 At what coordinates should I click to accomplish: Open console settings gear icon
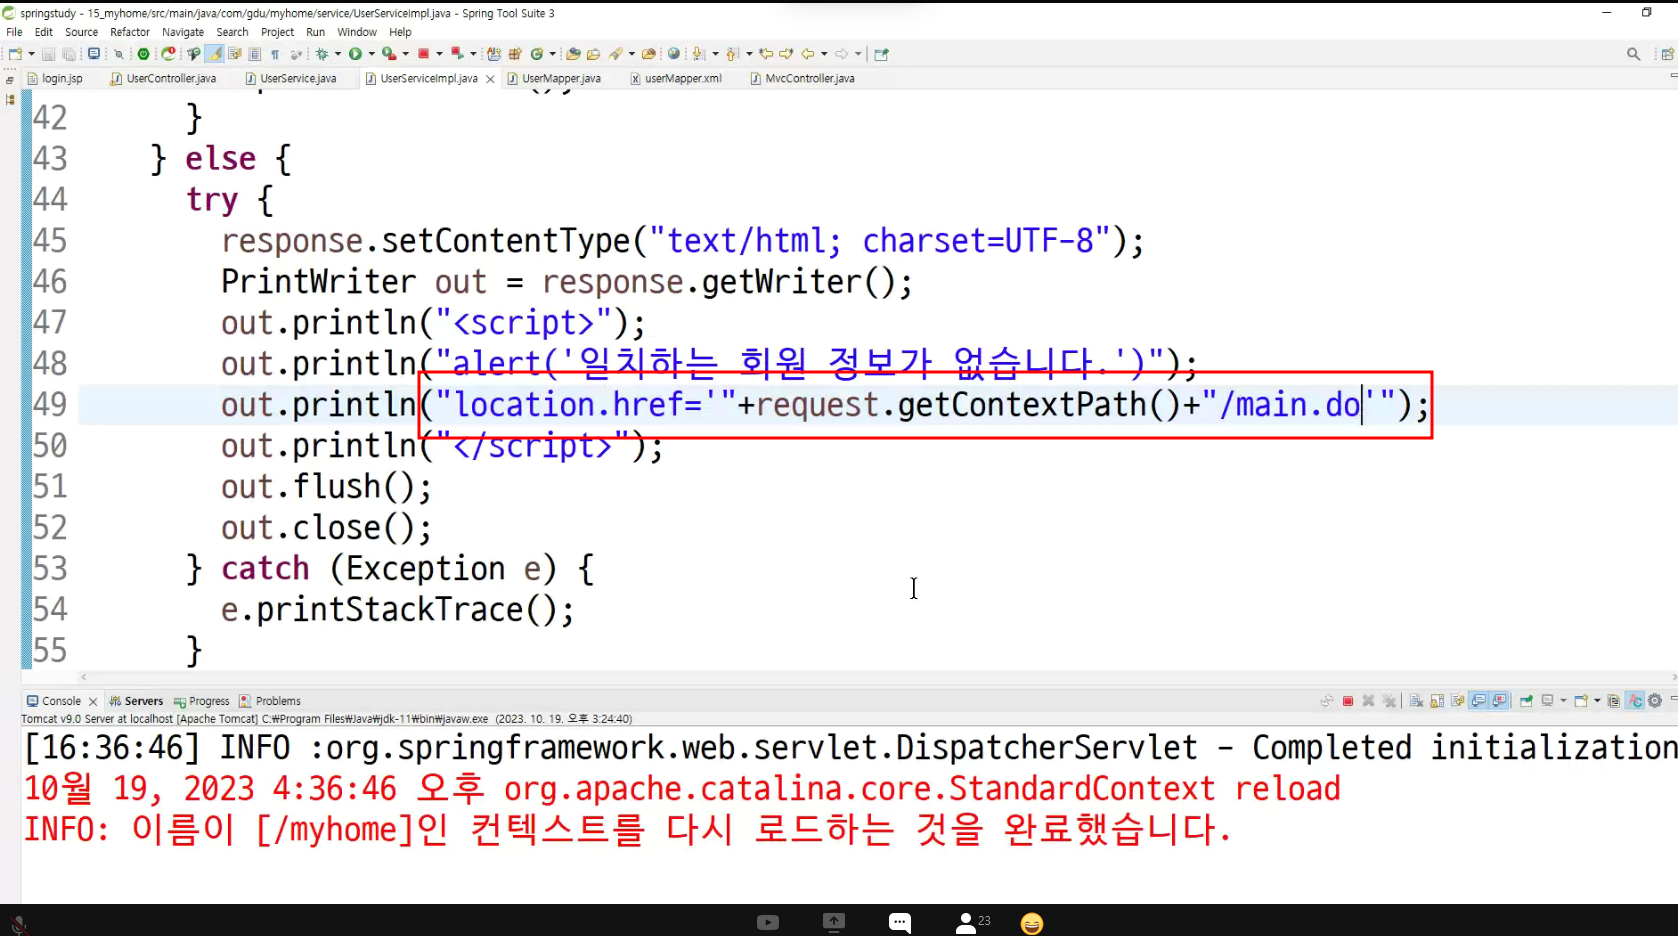point(1655,701)
